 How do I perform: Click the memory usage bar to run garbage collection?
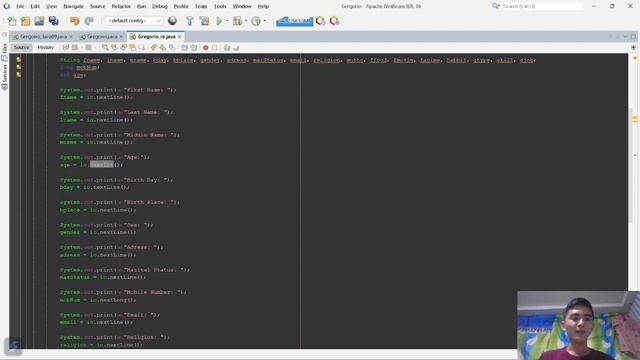(x=294, y=21)
